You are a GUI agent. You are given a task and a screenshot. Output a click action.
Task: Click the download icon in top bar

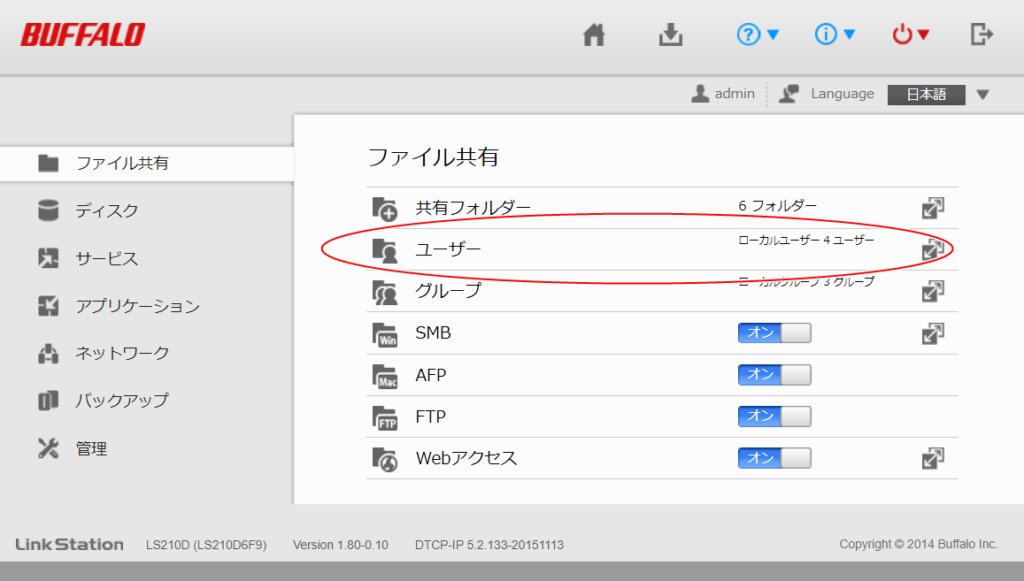[x=670, y=35]
